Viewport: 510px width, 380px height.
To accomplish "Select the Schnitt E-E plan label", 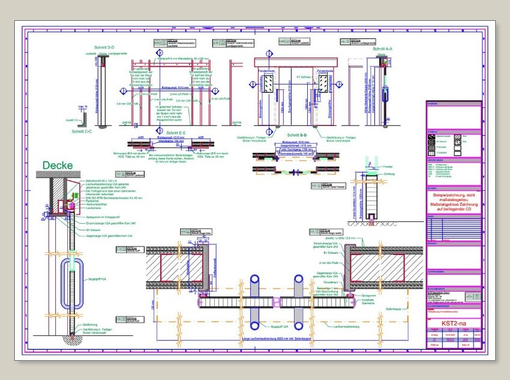I will [176, 132].
